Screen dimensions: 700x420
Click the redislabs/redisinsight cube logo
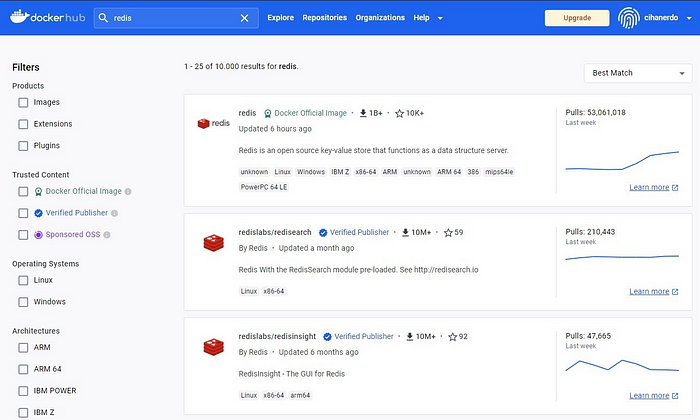click(x=213, y=347)
